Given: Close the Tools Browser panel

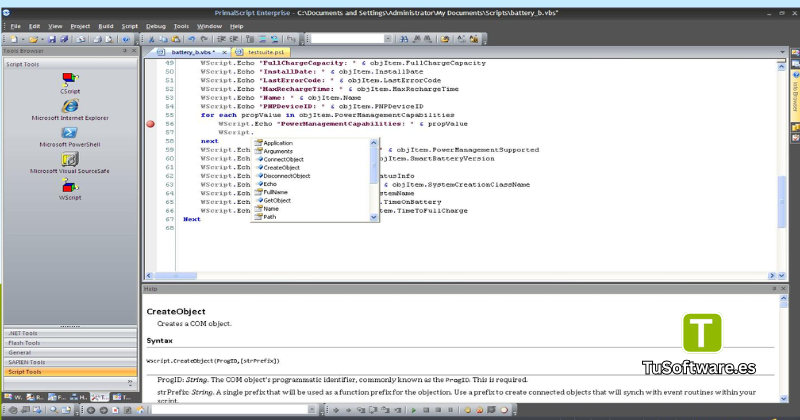Looking at the screenshot, I should pos(134,51).
